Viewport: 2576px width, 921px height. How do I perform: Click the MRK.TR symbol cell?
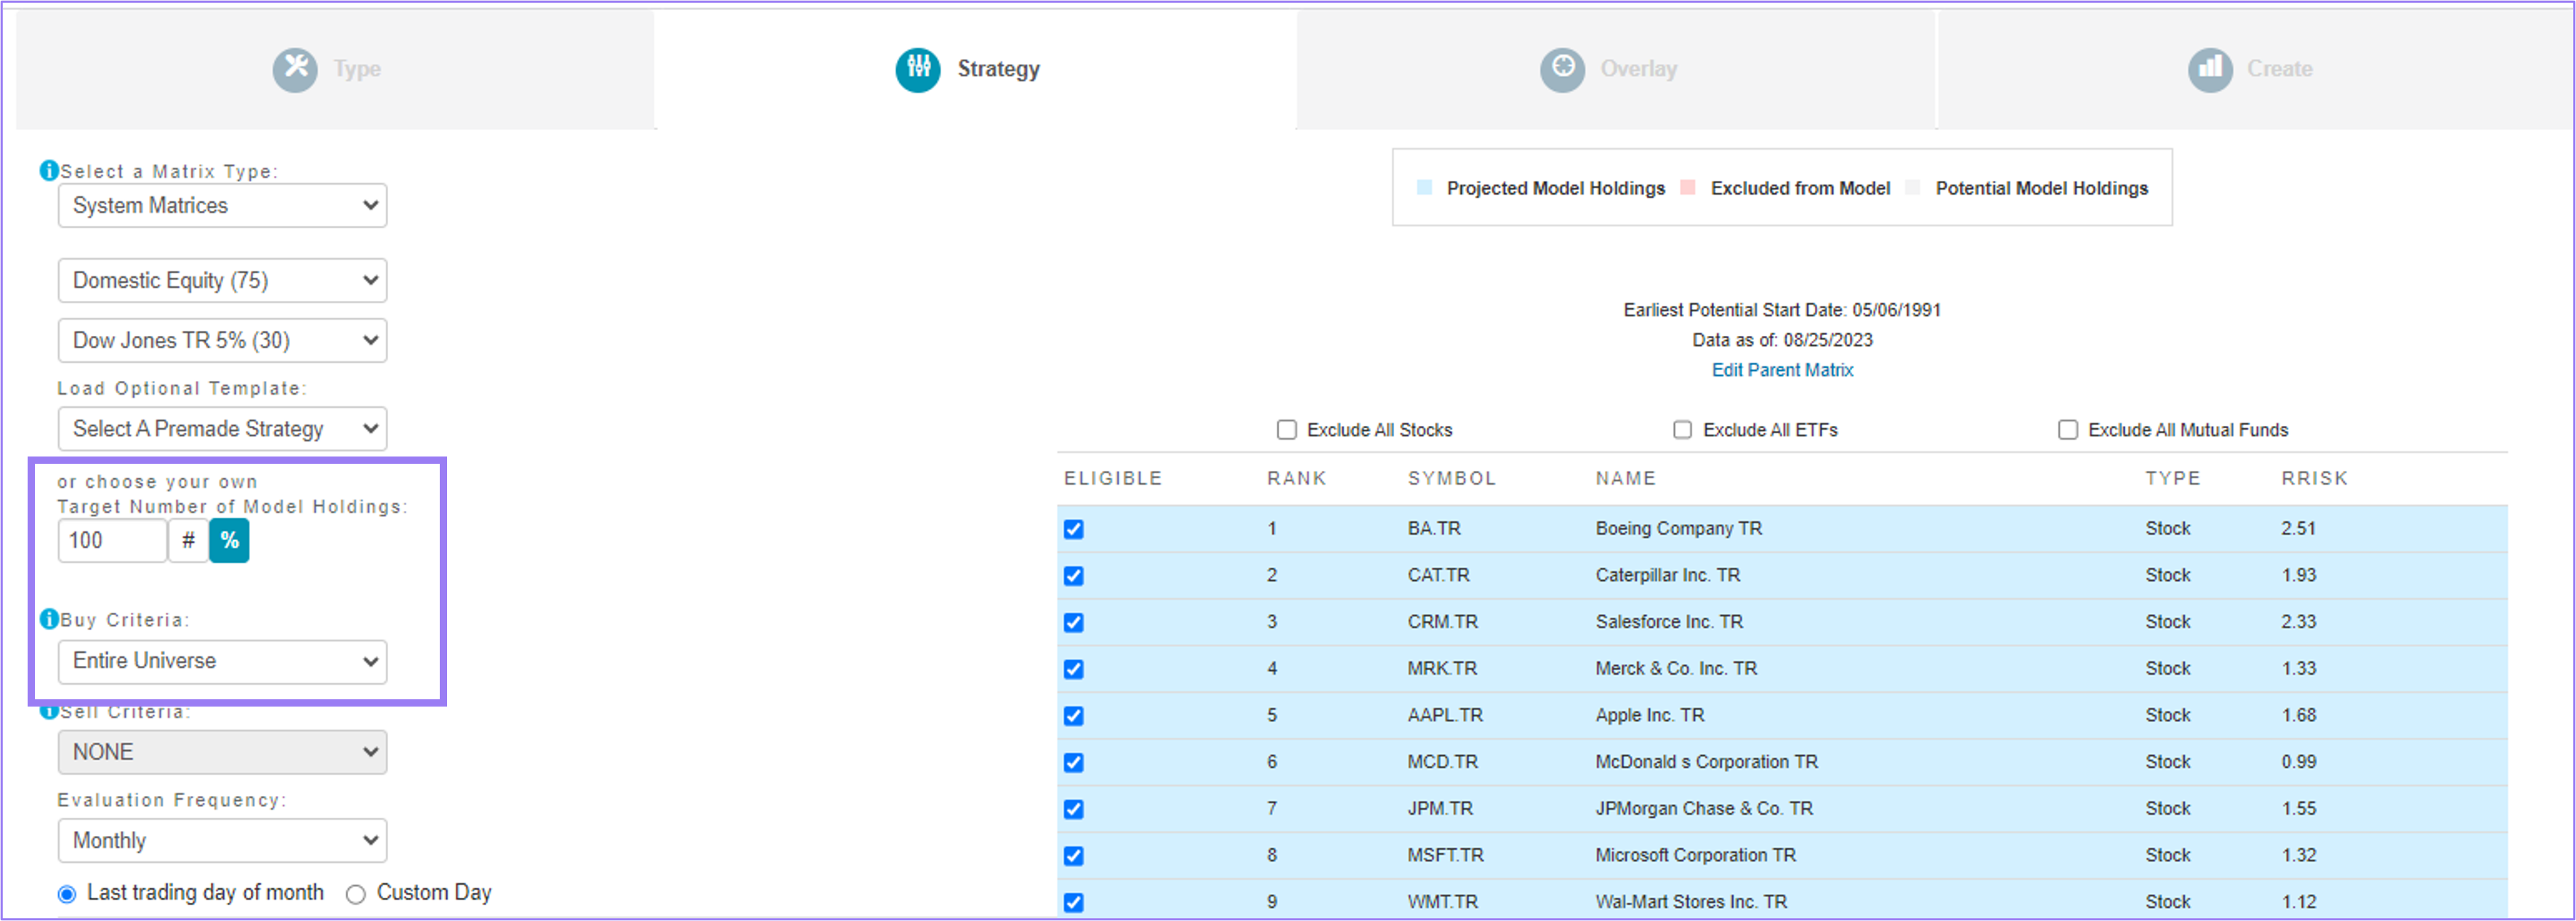(1442, 668)
